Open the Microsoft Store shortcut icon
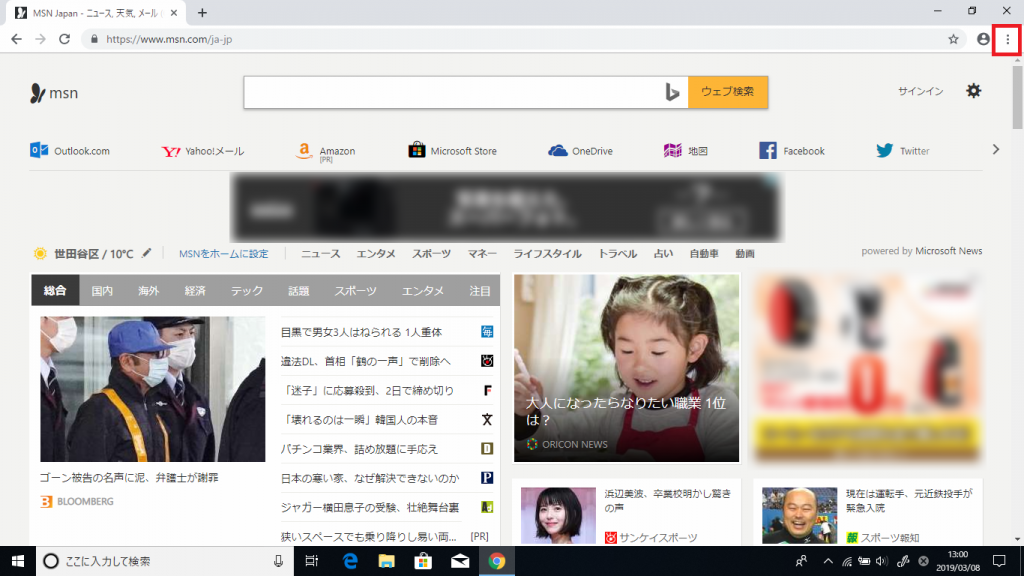 [x=417, y=150]
